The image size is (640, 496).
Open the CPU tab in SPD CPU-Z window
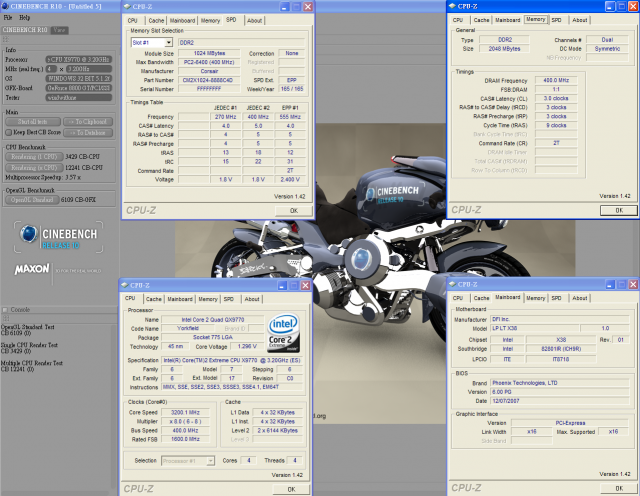(133, 20)
